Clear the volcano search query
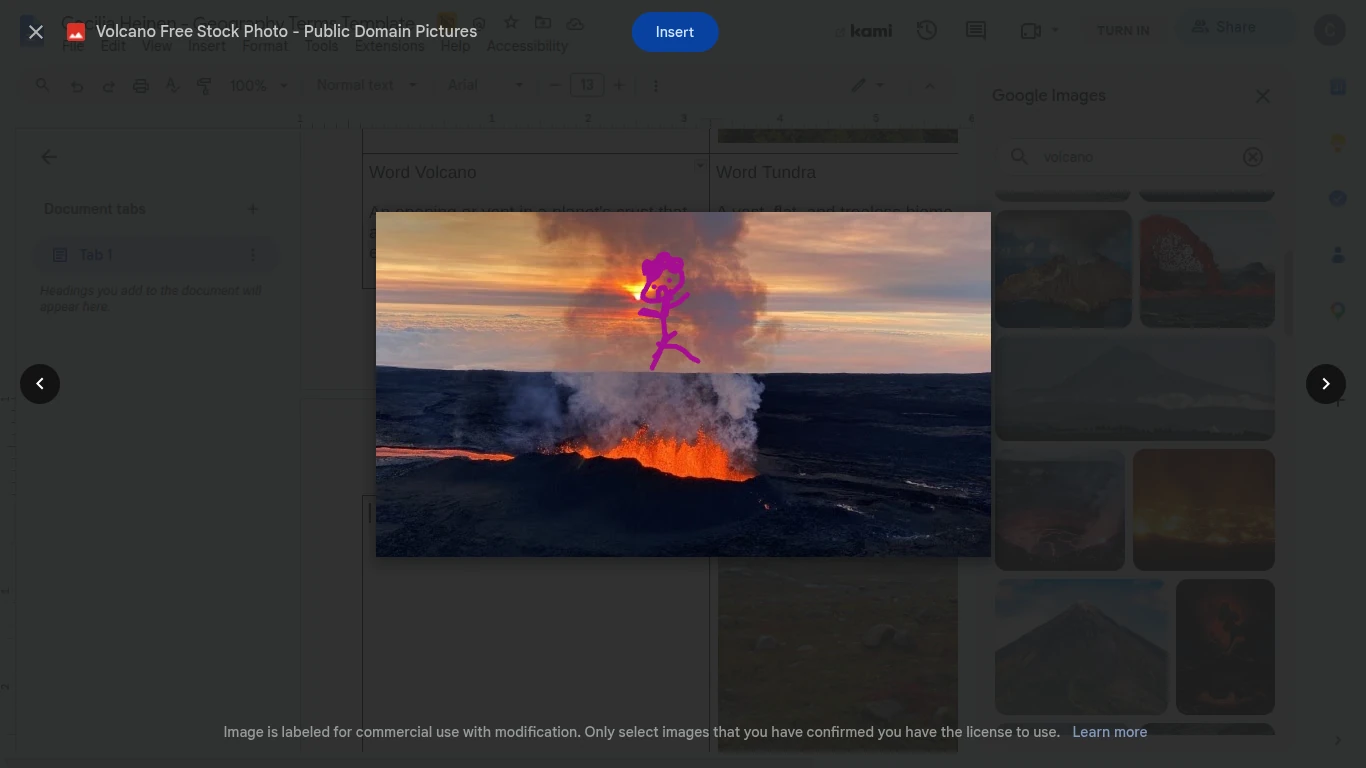 coord(1253,157)
